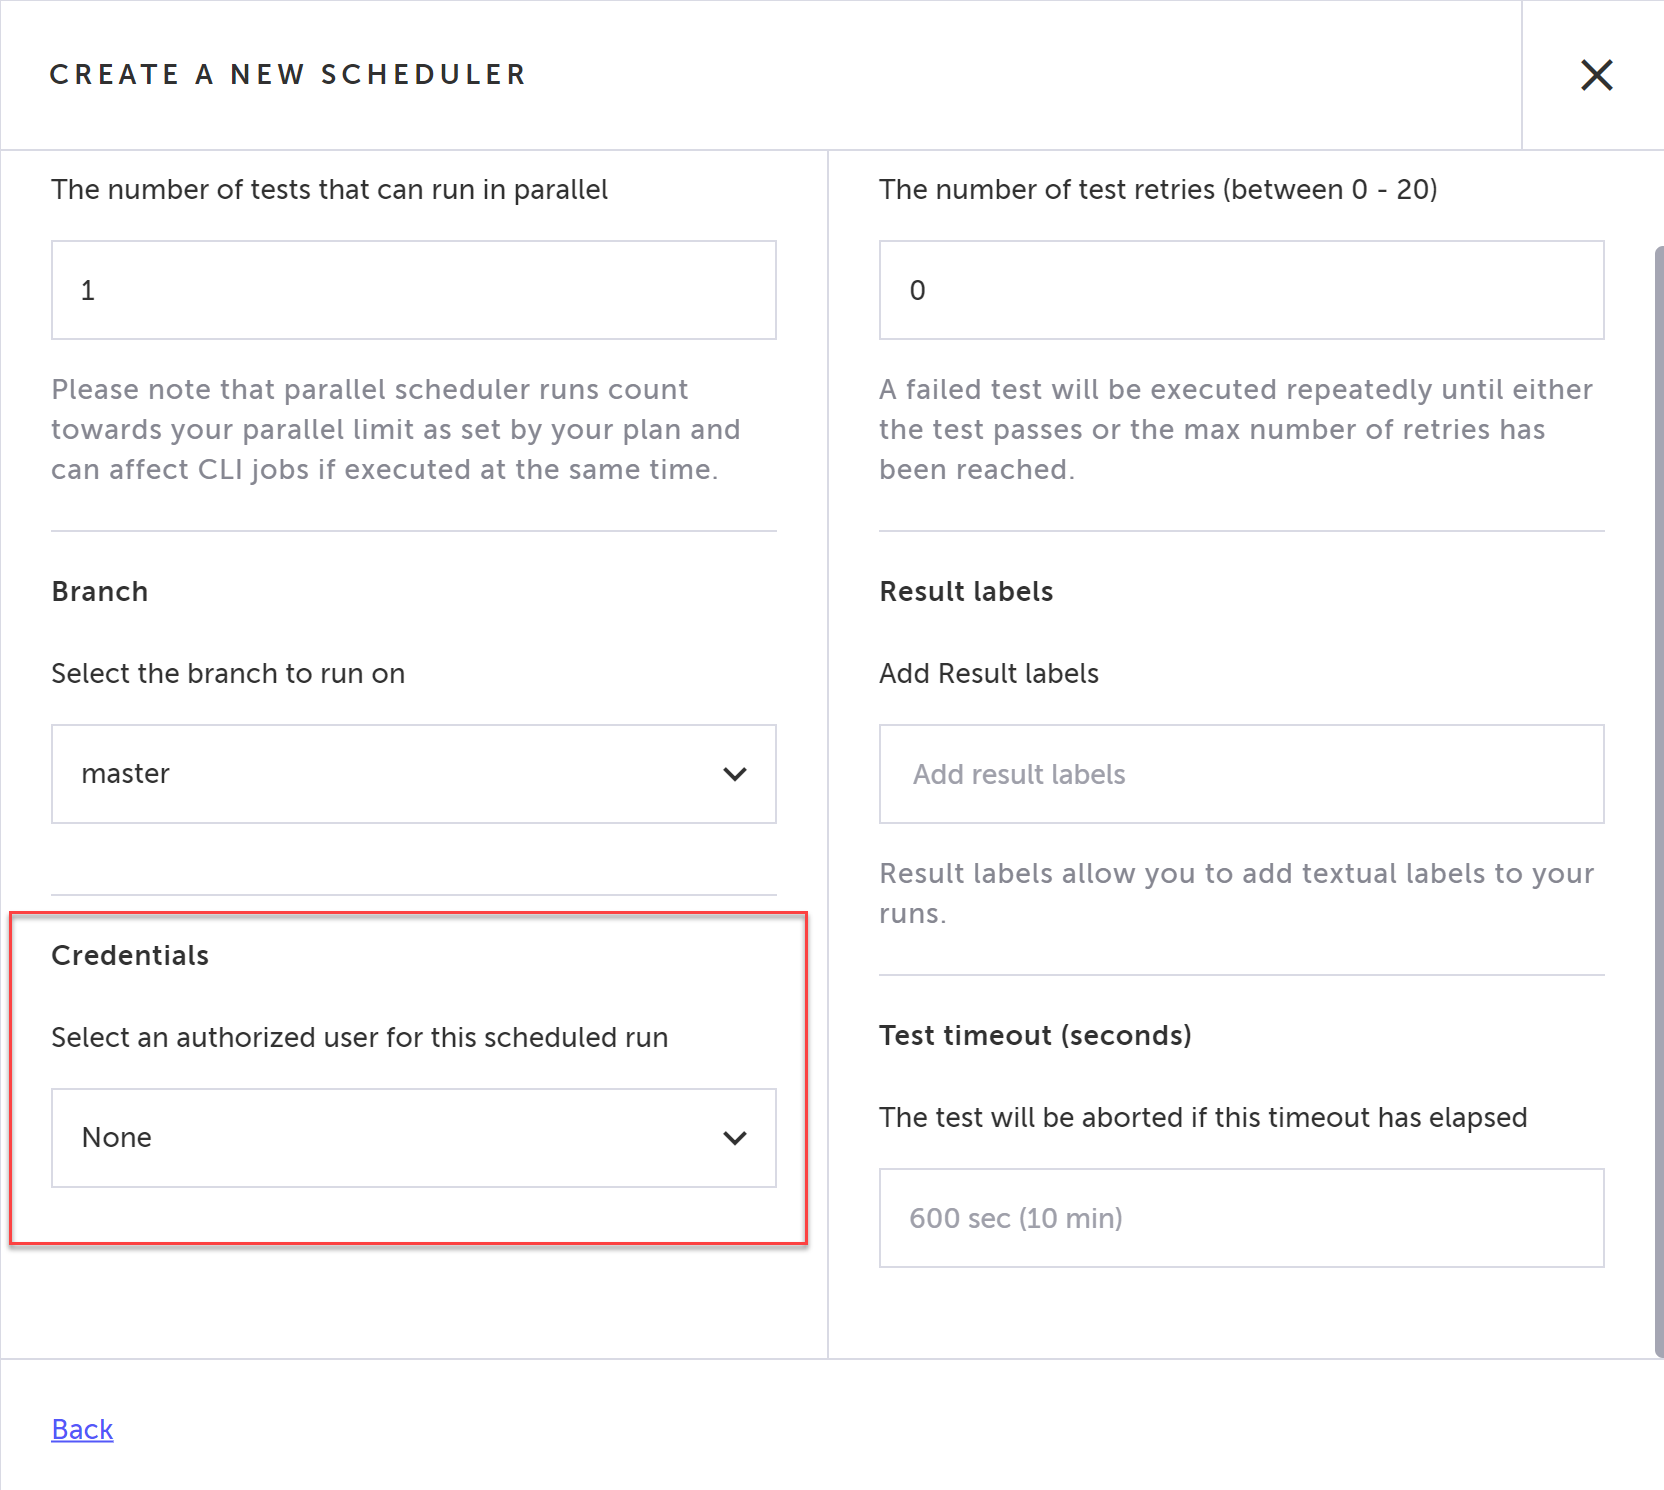Click the test timeout 600 sec field
This screenshot has height=1490, width=1664.
1240,1218
